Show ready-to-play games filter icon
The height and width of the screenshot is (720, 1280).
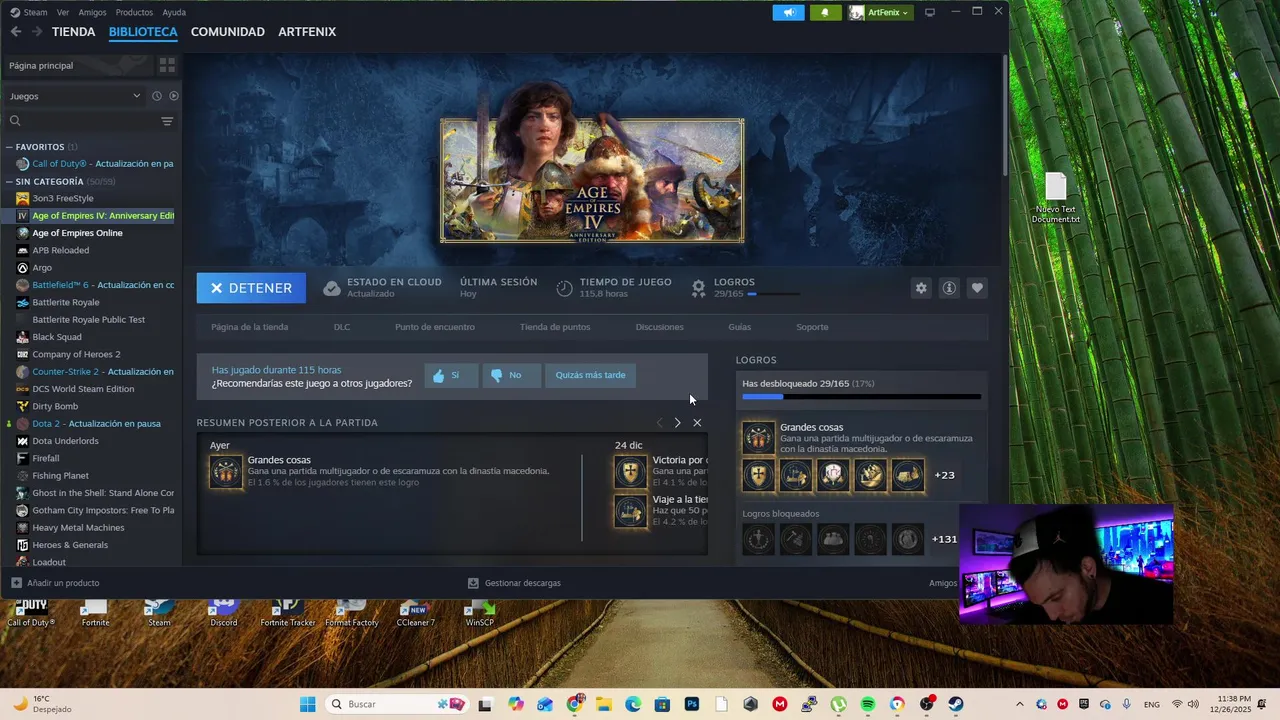pos(174,96)
